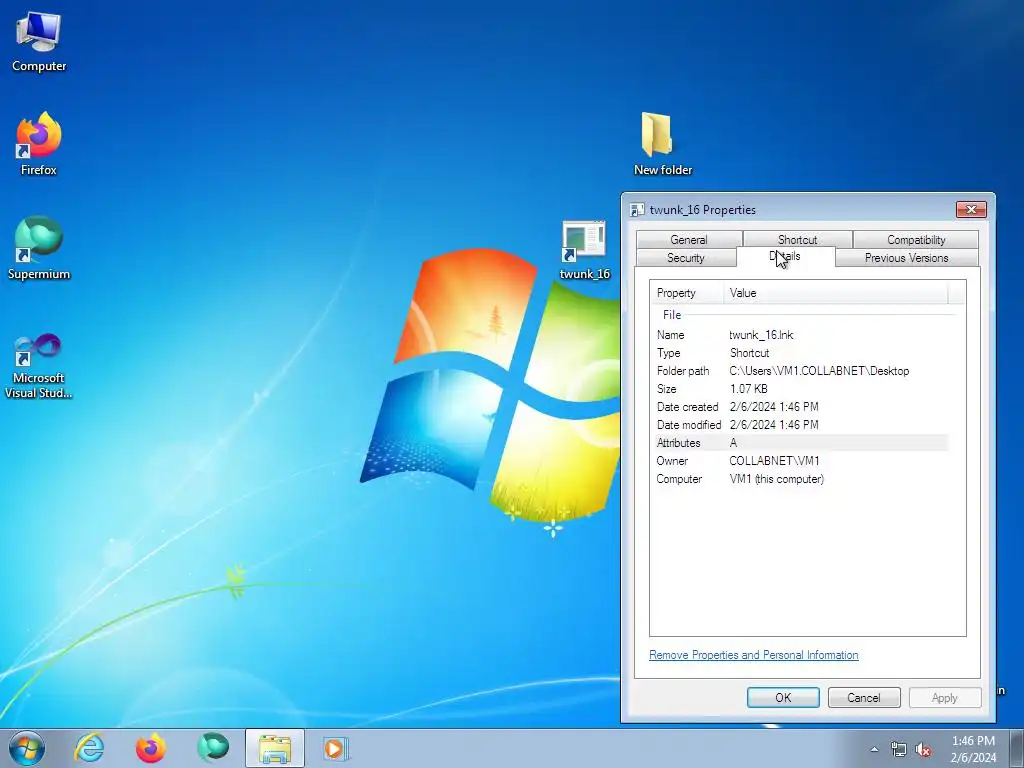Launch Supermium from the taskbar
The height and width of the screenshot is (768, 1024).
(x=213, y=748)
